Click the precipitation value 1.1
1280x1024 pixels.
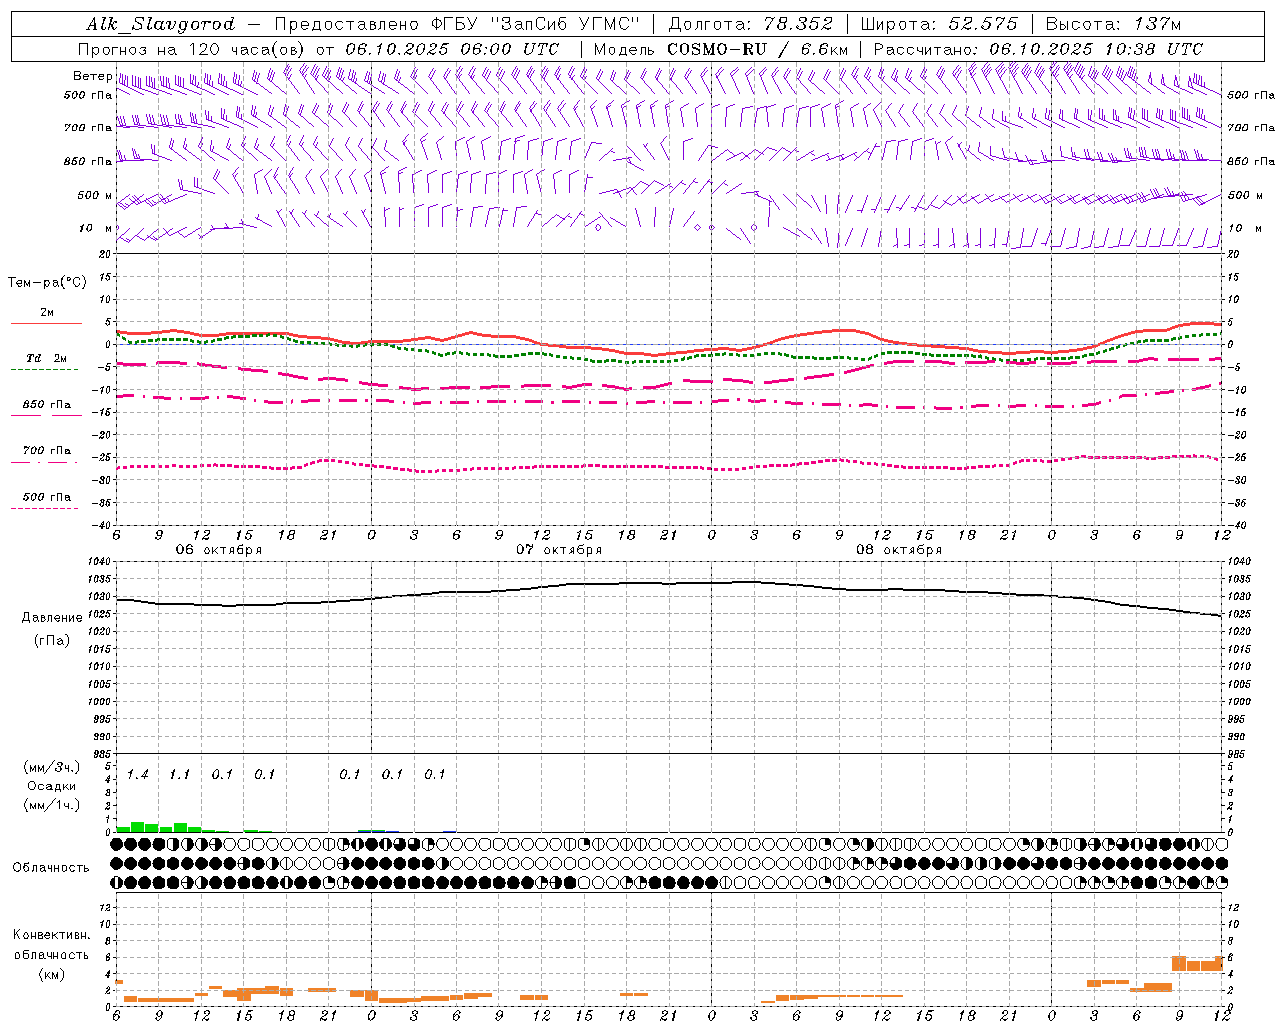point(179,775)
